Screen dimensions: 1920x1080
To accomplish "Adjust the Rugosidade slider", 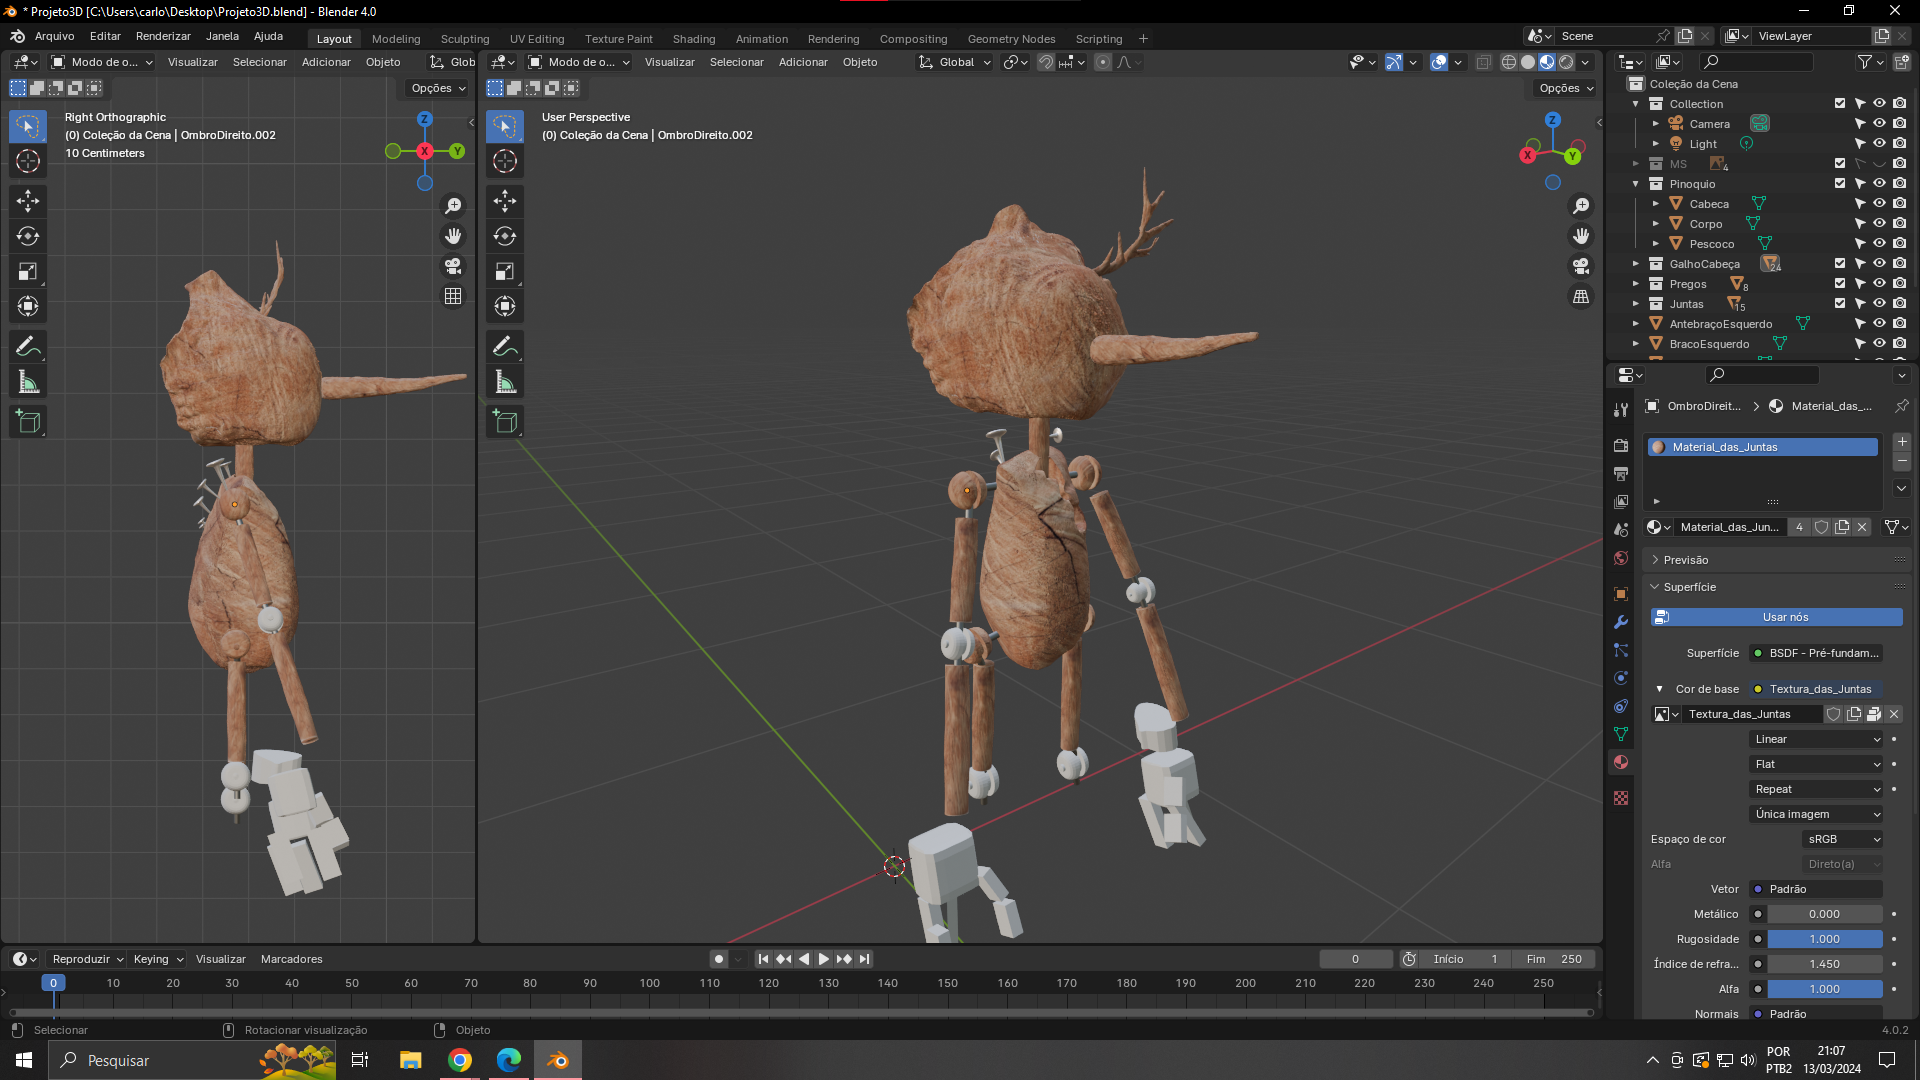I will click(x=1824, y=939).
